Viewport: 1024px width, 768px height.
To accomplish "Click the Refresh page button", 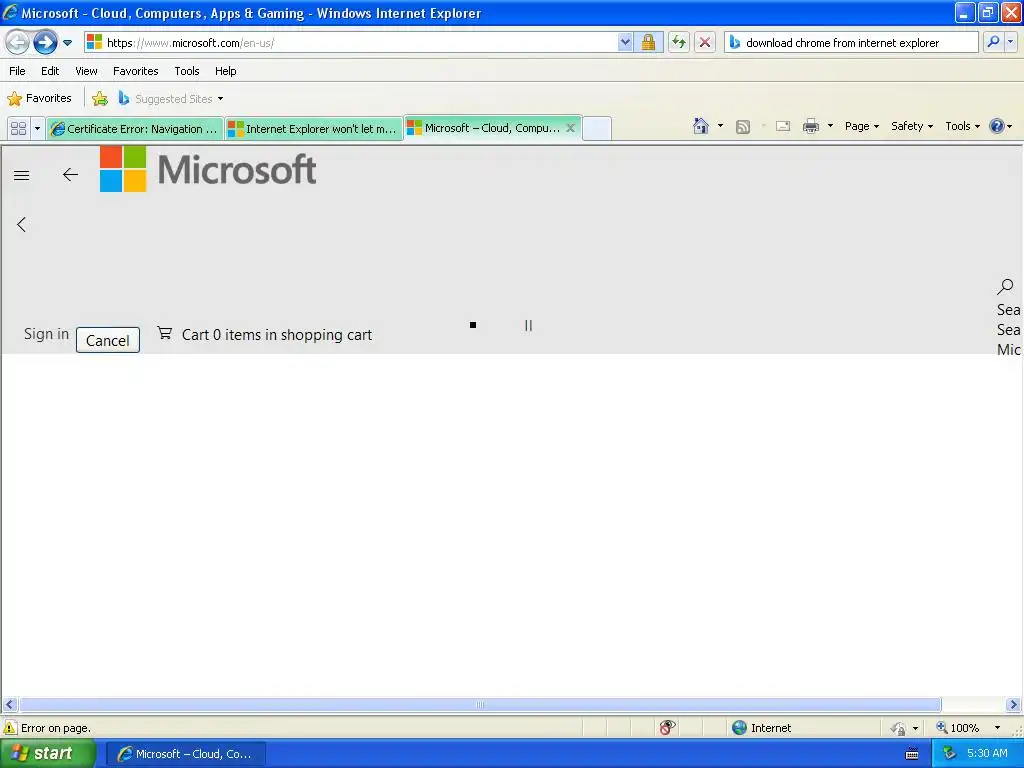I will point(679,42).
